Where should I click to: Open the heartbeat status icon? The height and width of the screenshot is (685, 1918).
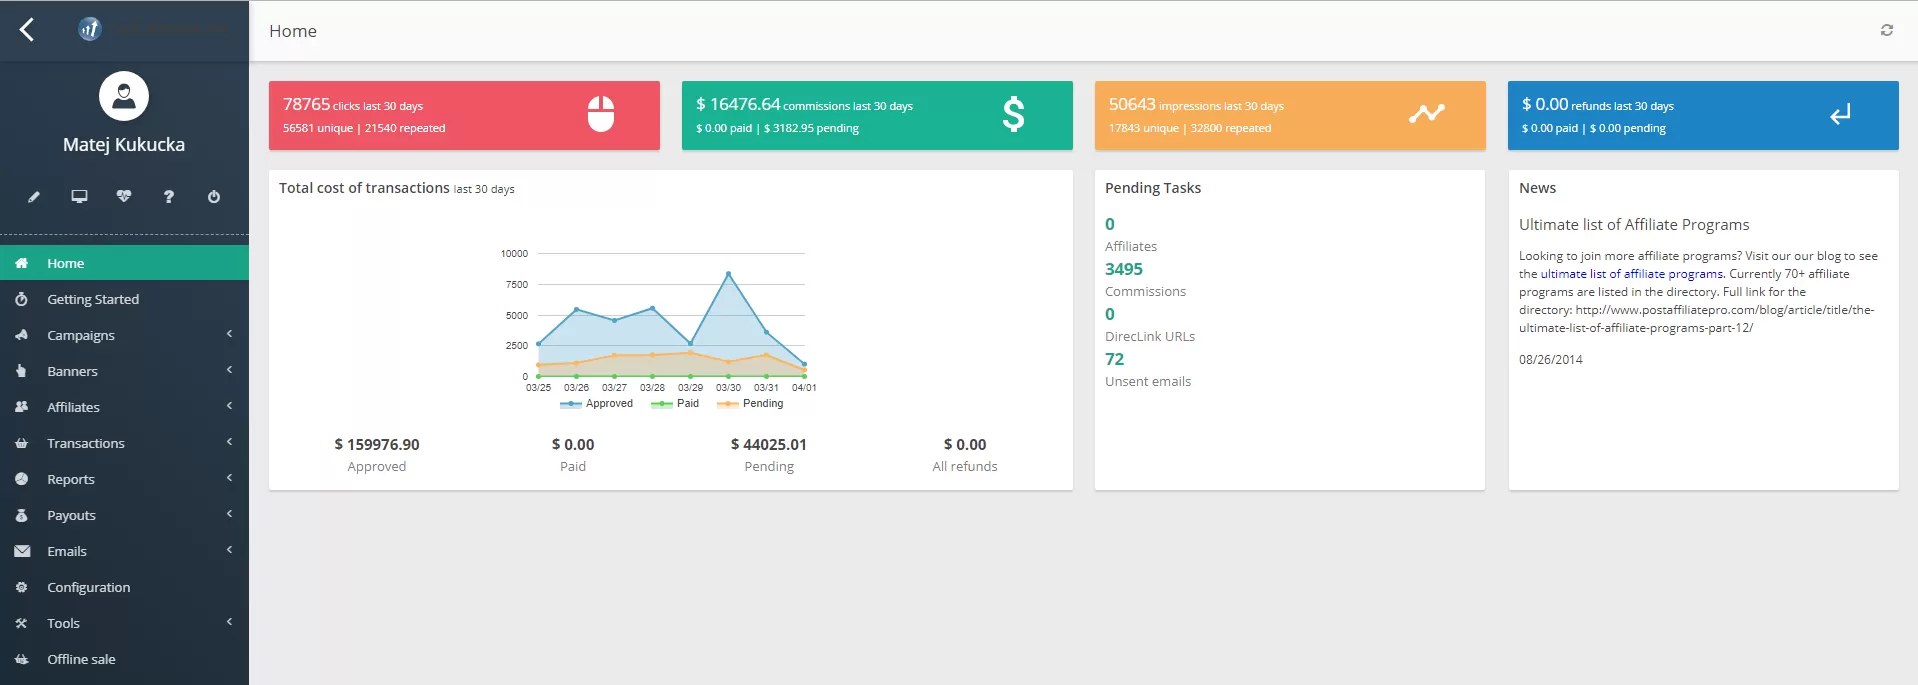124,197
